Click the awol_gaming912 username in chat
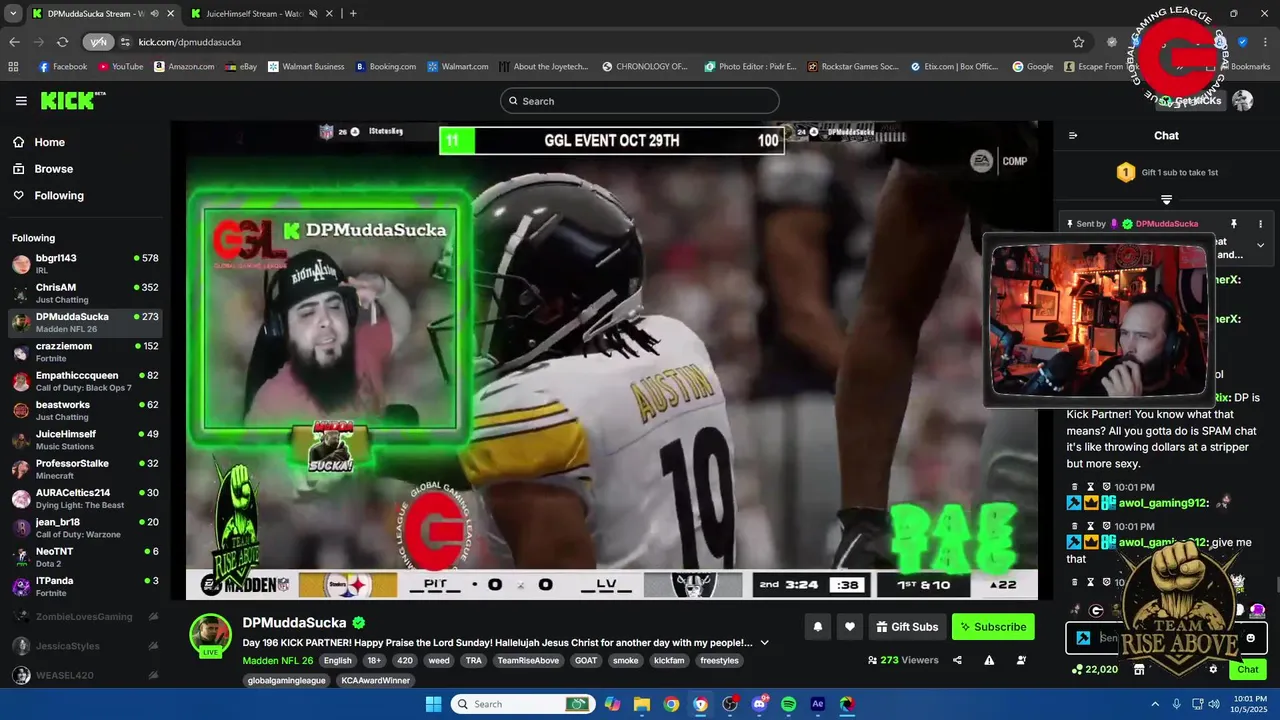Screen dimensions: 1280x720 pos(1164,503)
